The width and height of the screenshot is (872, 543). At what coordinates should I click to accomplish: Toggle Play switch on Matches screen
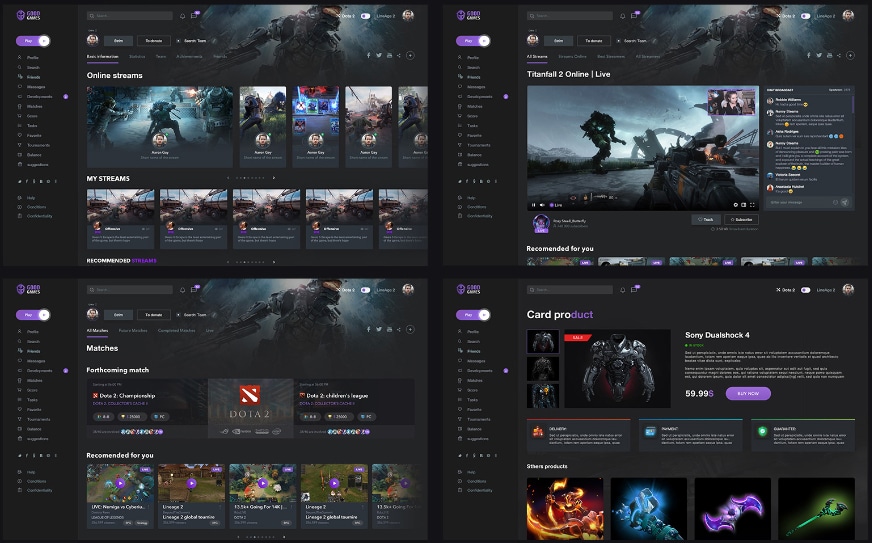tap(33, 315)
